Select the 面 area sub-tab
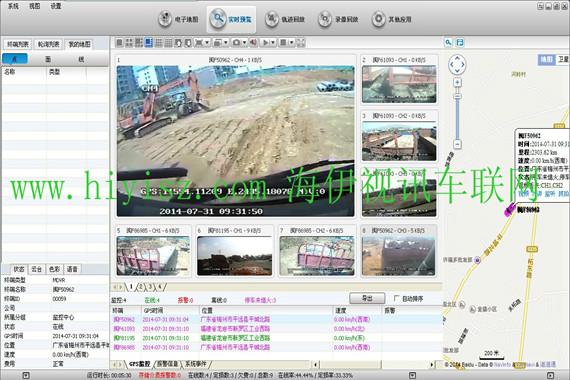Viewport: 570px width, 380px height. pyautogui.click(x=48, y=59)
